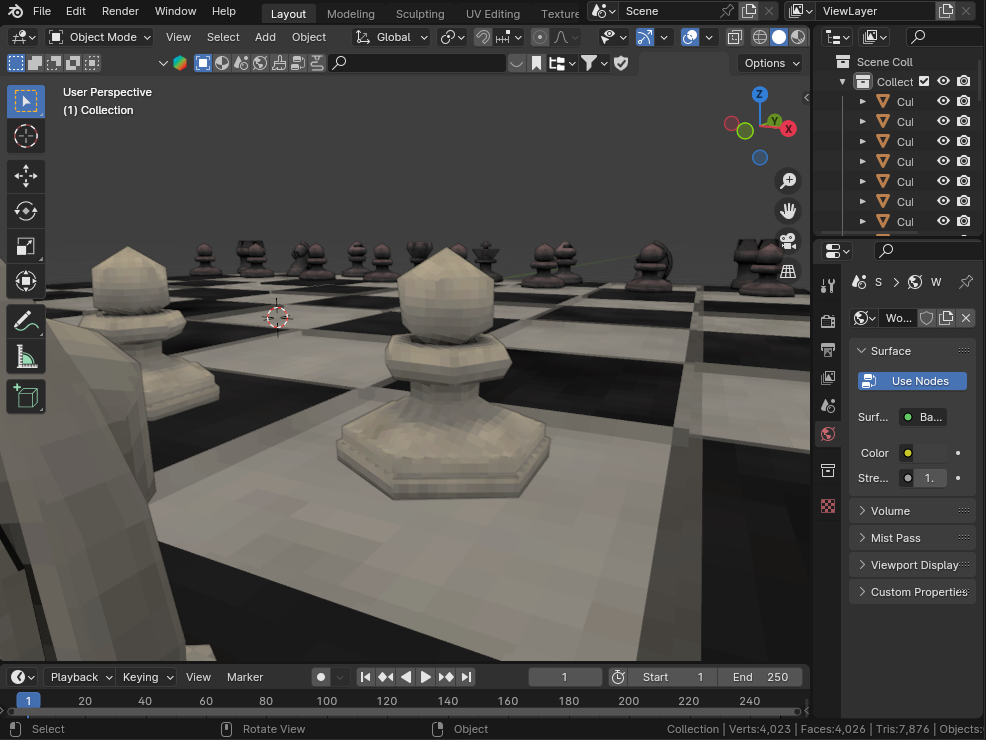Open the Object Mode dropdown
This screenshot has height=740, width=986.
pyautogui.click(x=100, y=37)
